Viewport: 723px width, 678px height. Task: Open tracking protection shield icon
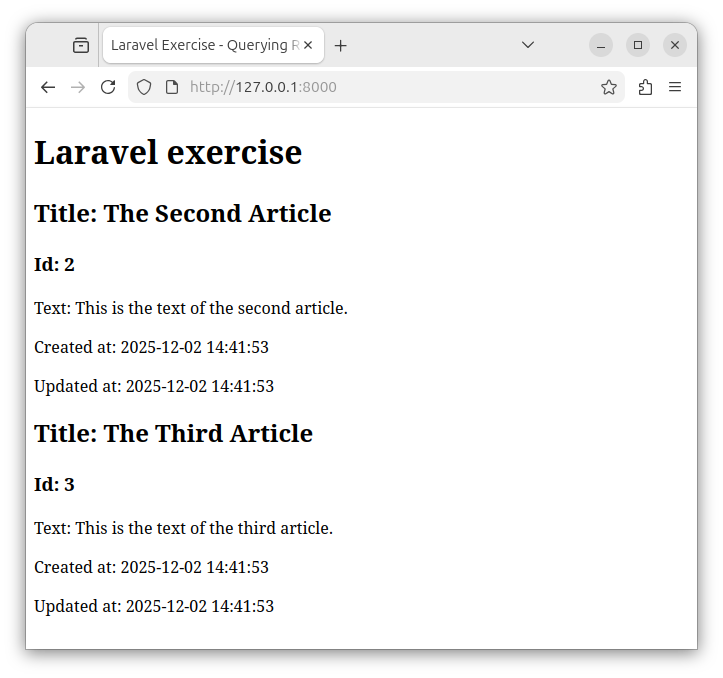click(x=144, y=87)
